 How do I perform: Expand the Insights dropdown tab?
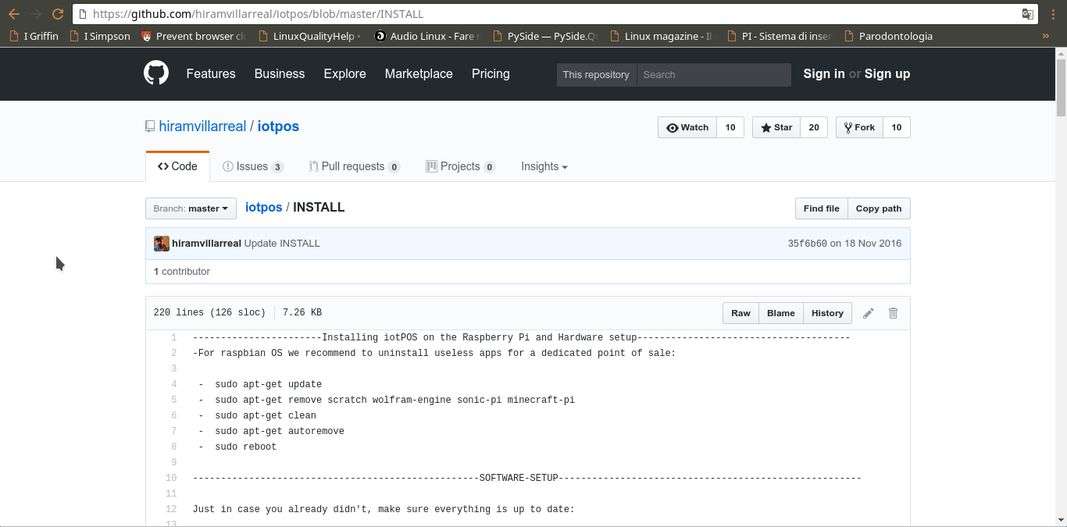point(543,166)
